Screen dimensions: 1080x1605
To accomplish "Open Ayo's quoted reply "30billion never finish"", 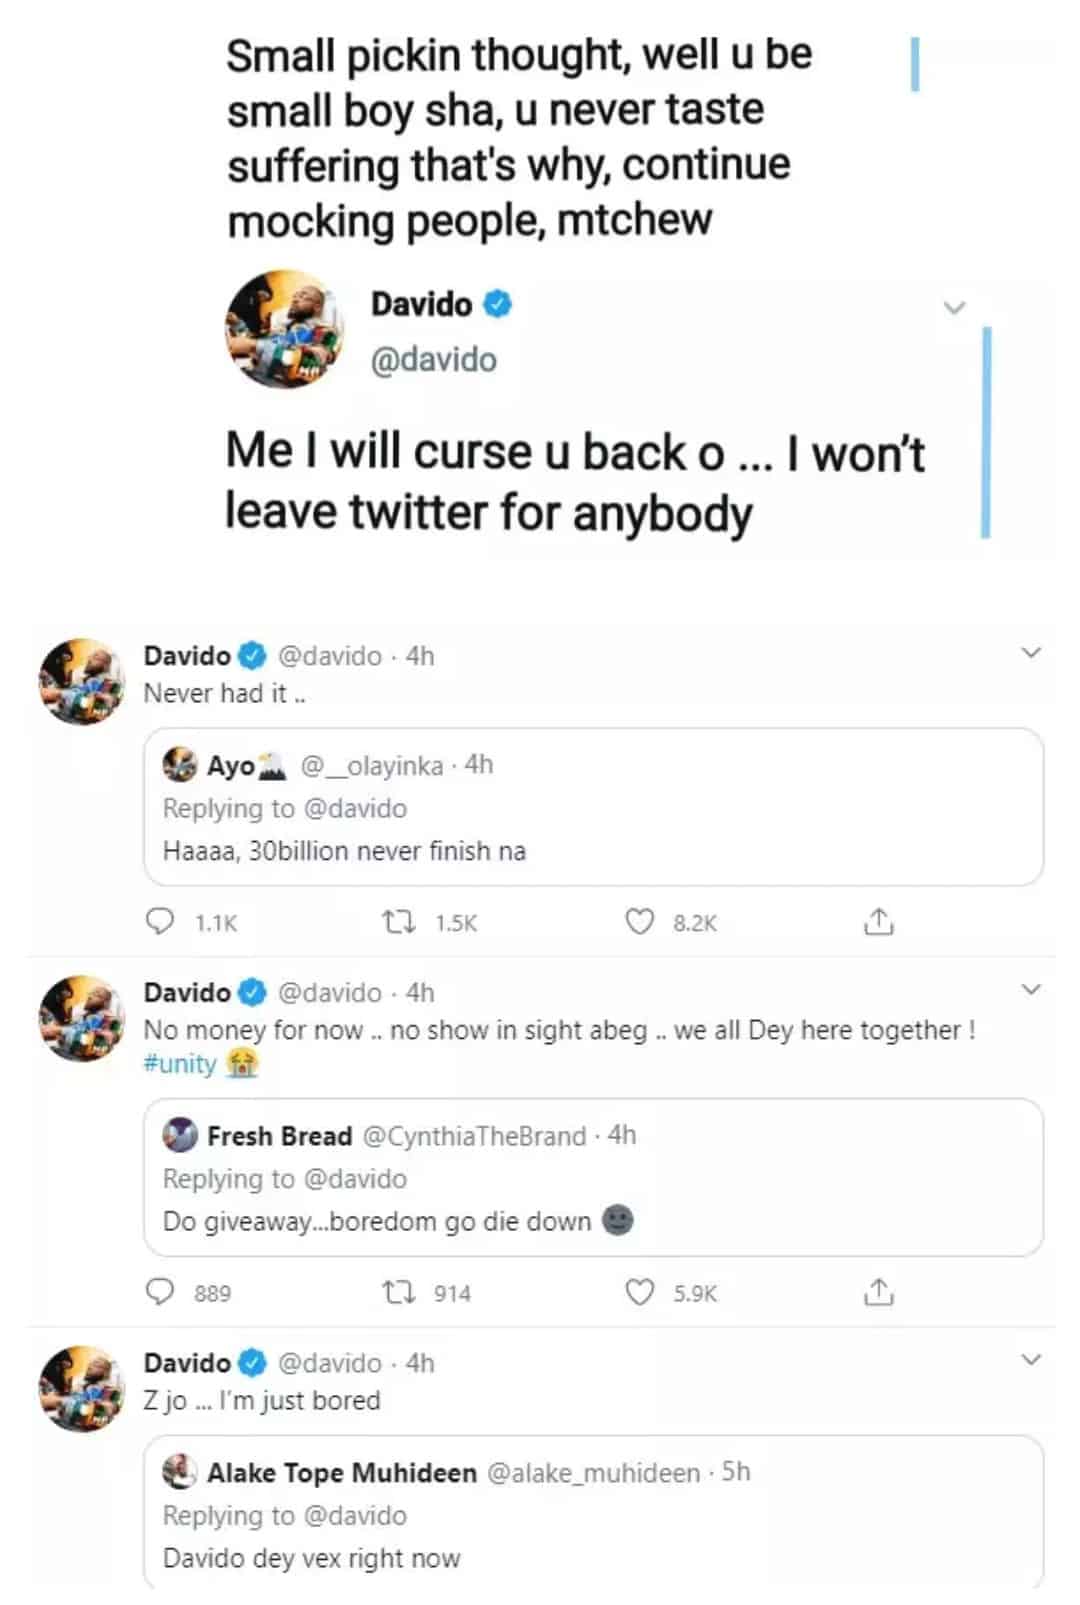I will 593,851.
